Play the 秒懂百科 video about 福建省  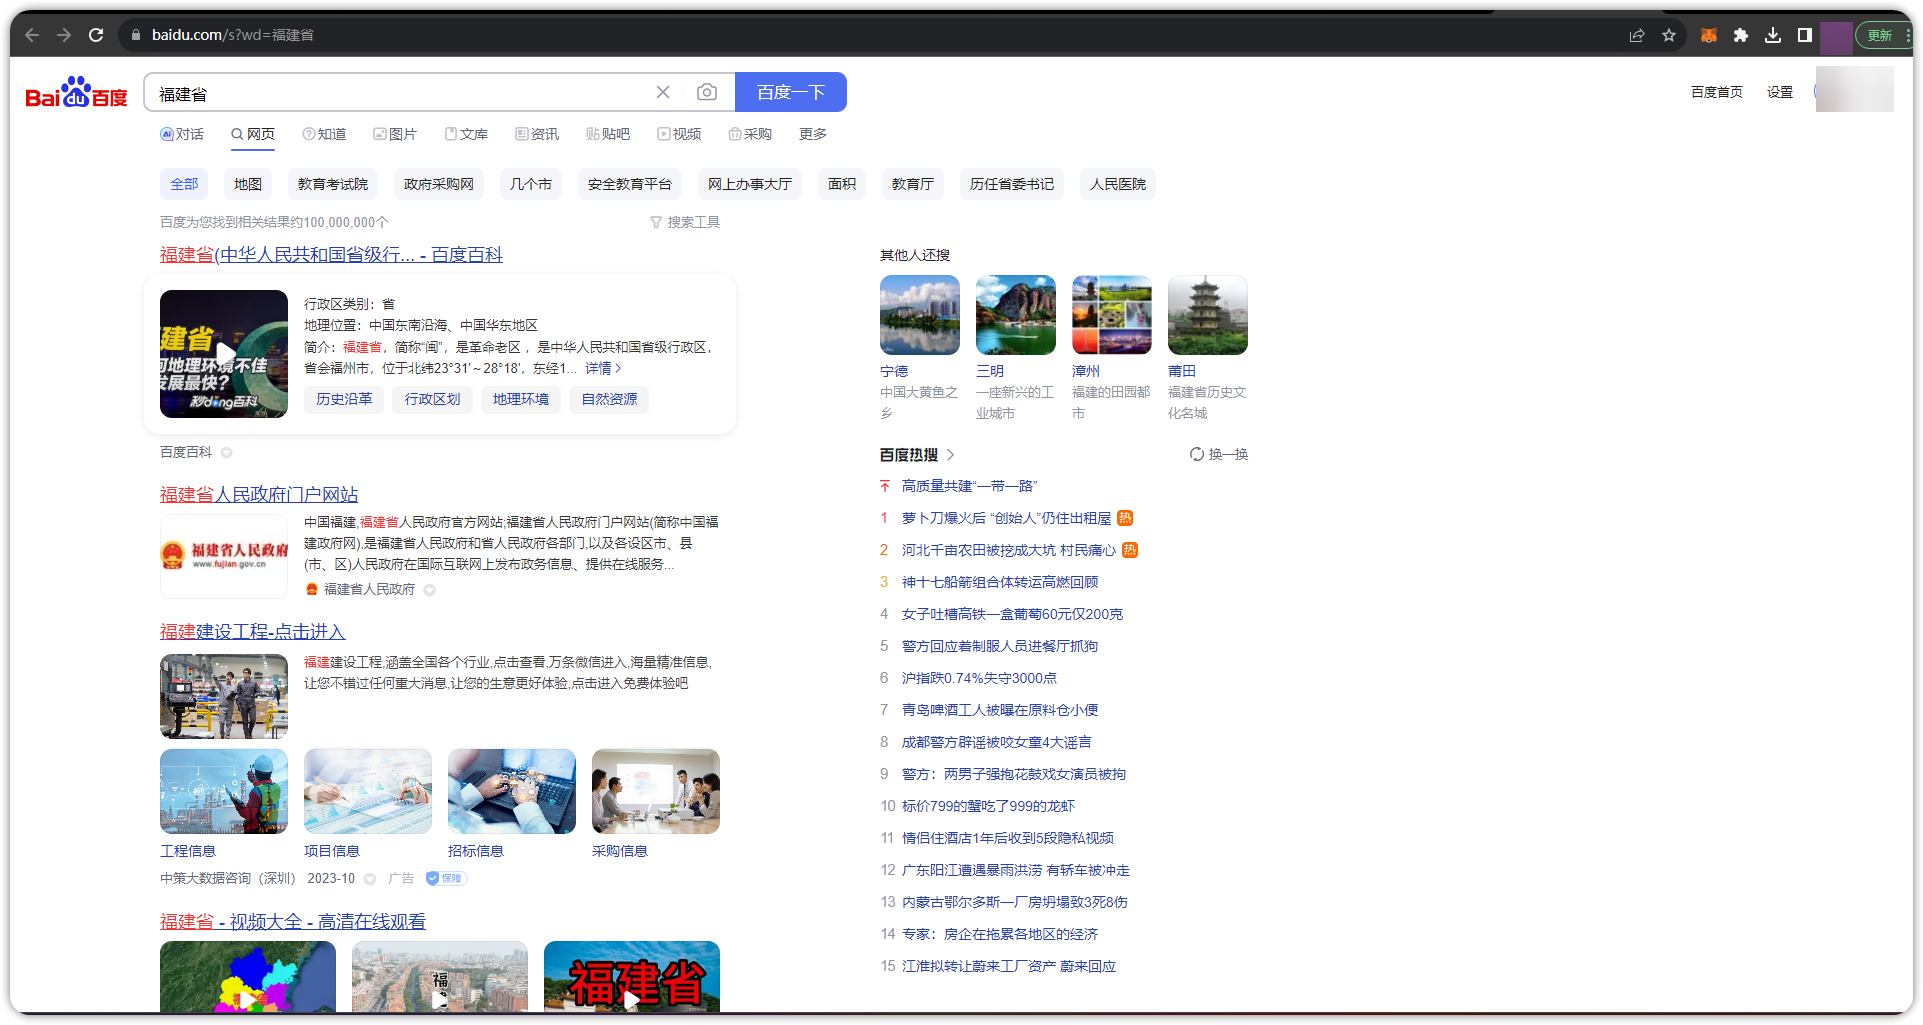coord(223,353)
